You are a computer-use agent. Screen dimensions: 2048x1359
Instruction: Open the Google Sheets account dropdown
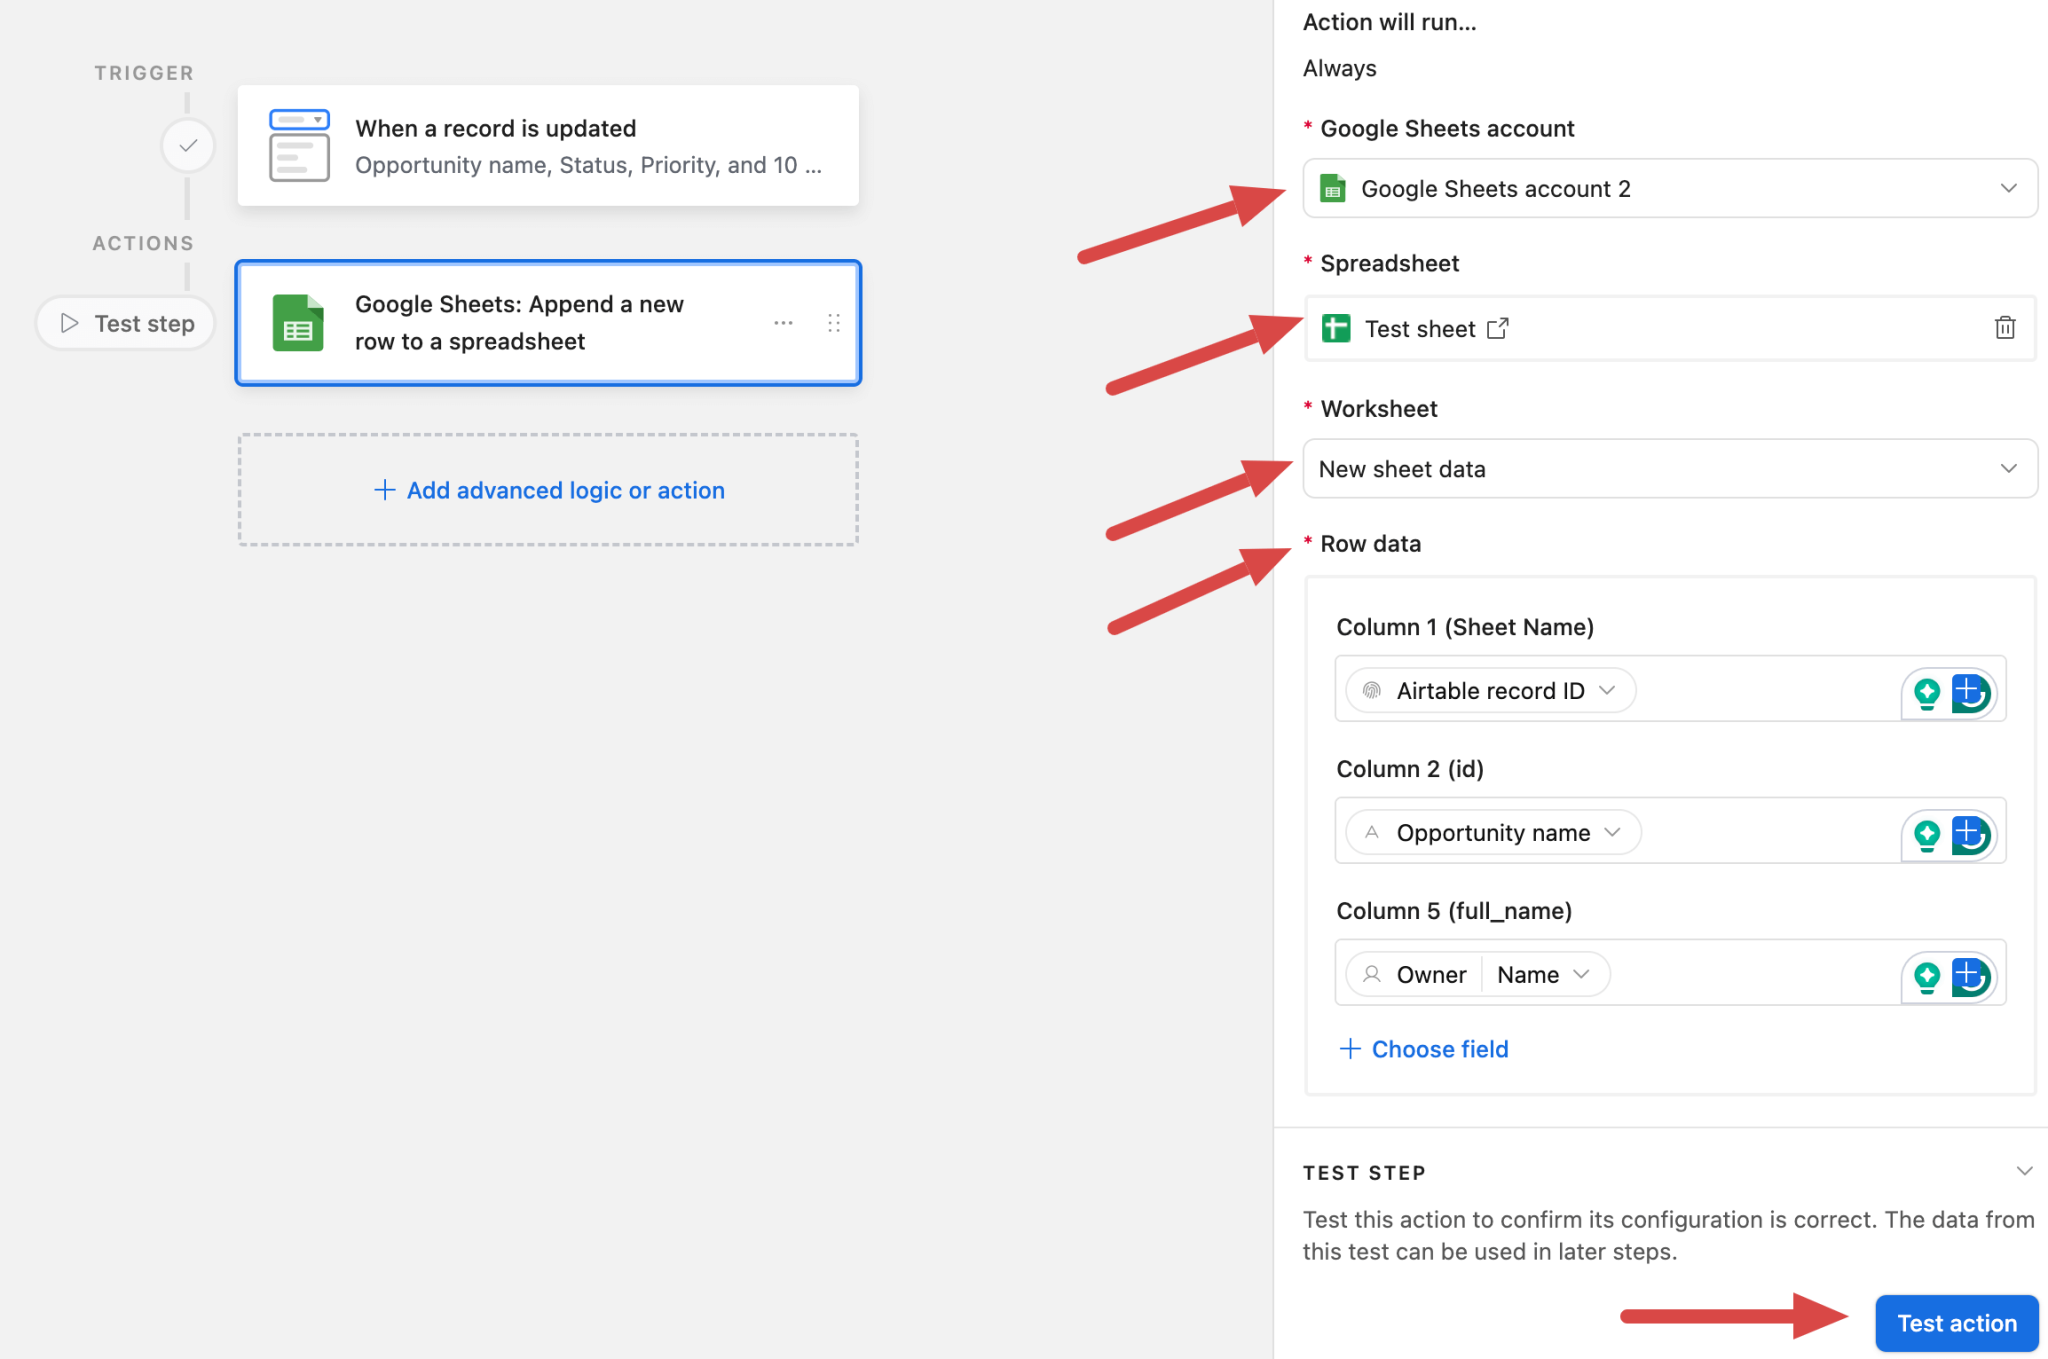2009,188
